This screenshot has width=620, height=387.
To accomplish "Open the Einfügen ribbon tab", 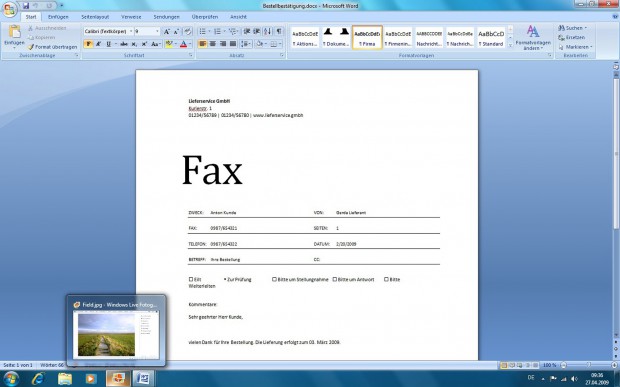I will [x=58, y=17].
